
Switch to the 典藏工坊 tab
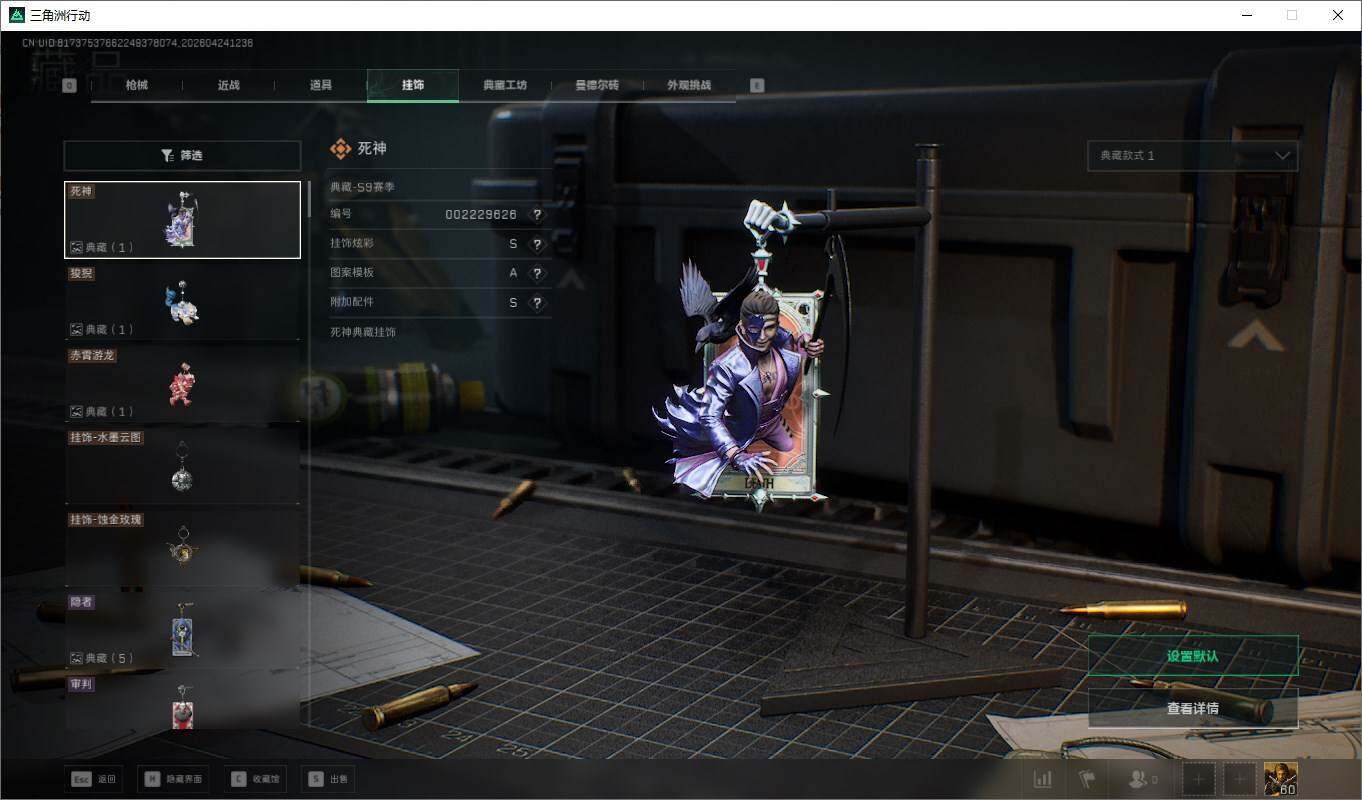tap(504, 86)
